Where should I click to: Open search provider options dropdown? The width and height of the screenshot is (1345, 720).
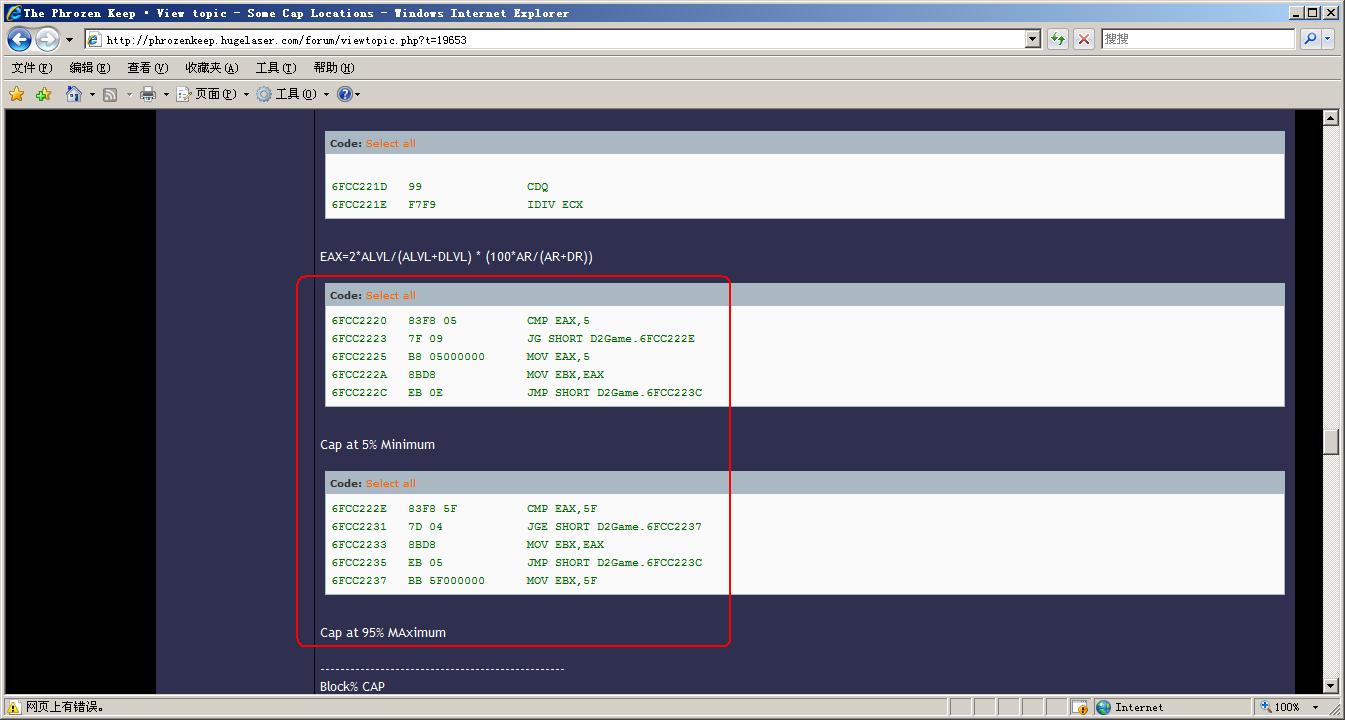pos(1328,39)
